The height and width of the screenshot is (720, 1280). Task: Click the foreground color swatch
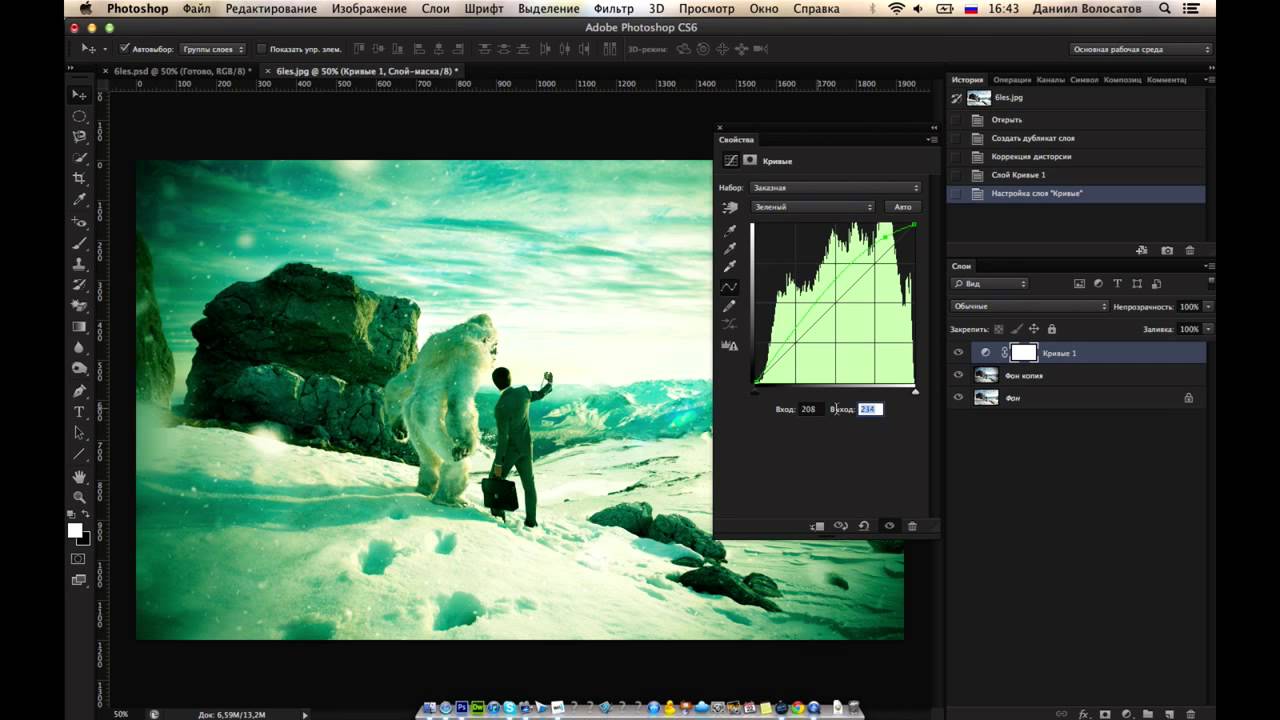click(x=75, y=530)
